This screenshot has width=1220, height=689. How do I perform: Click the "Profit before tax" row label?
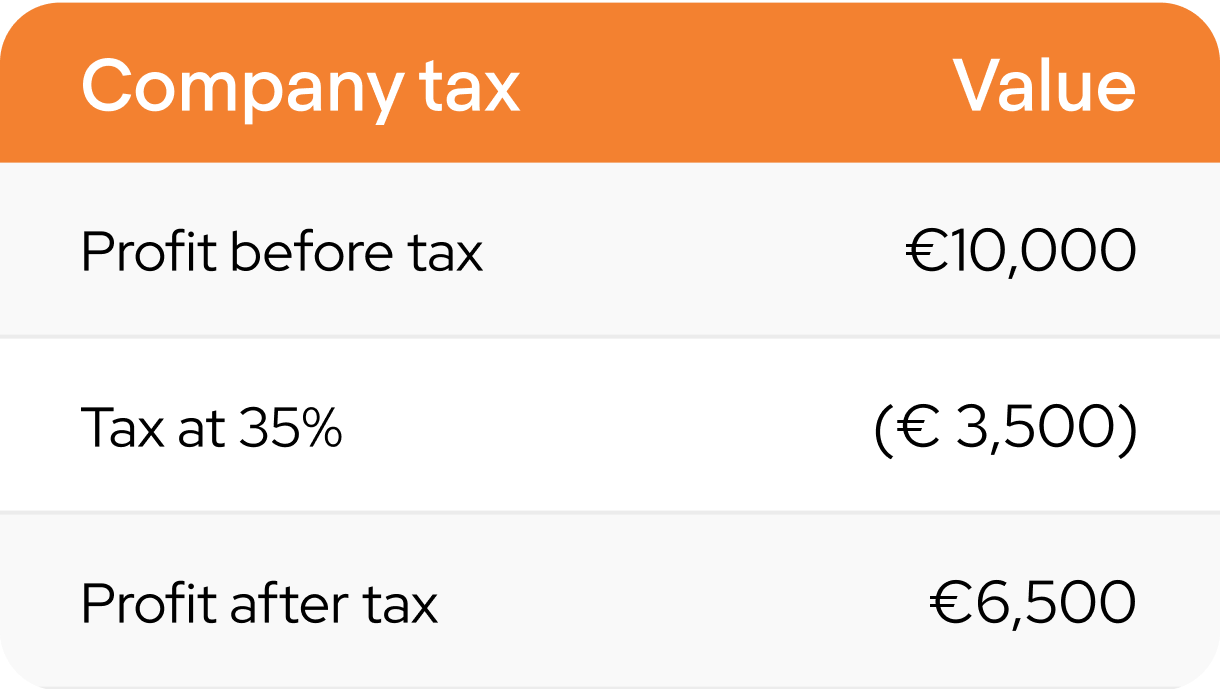(281, 252)
